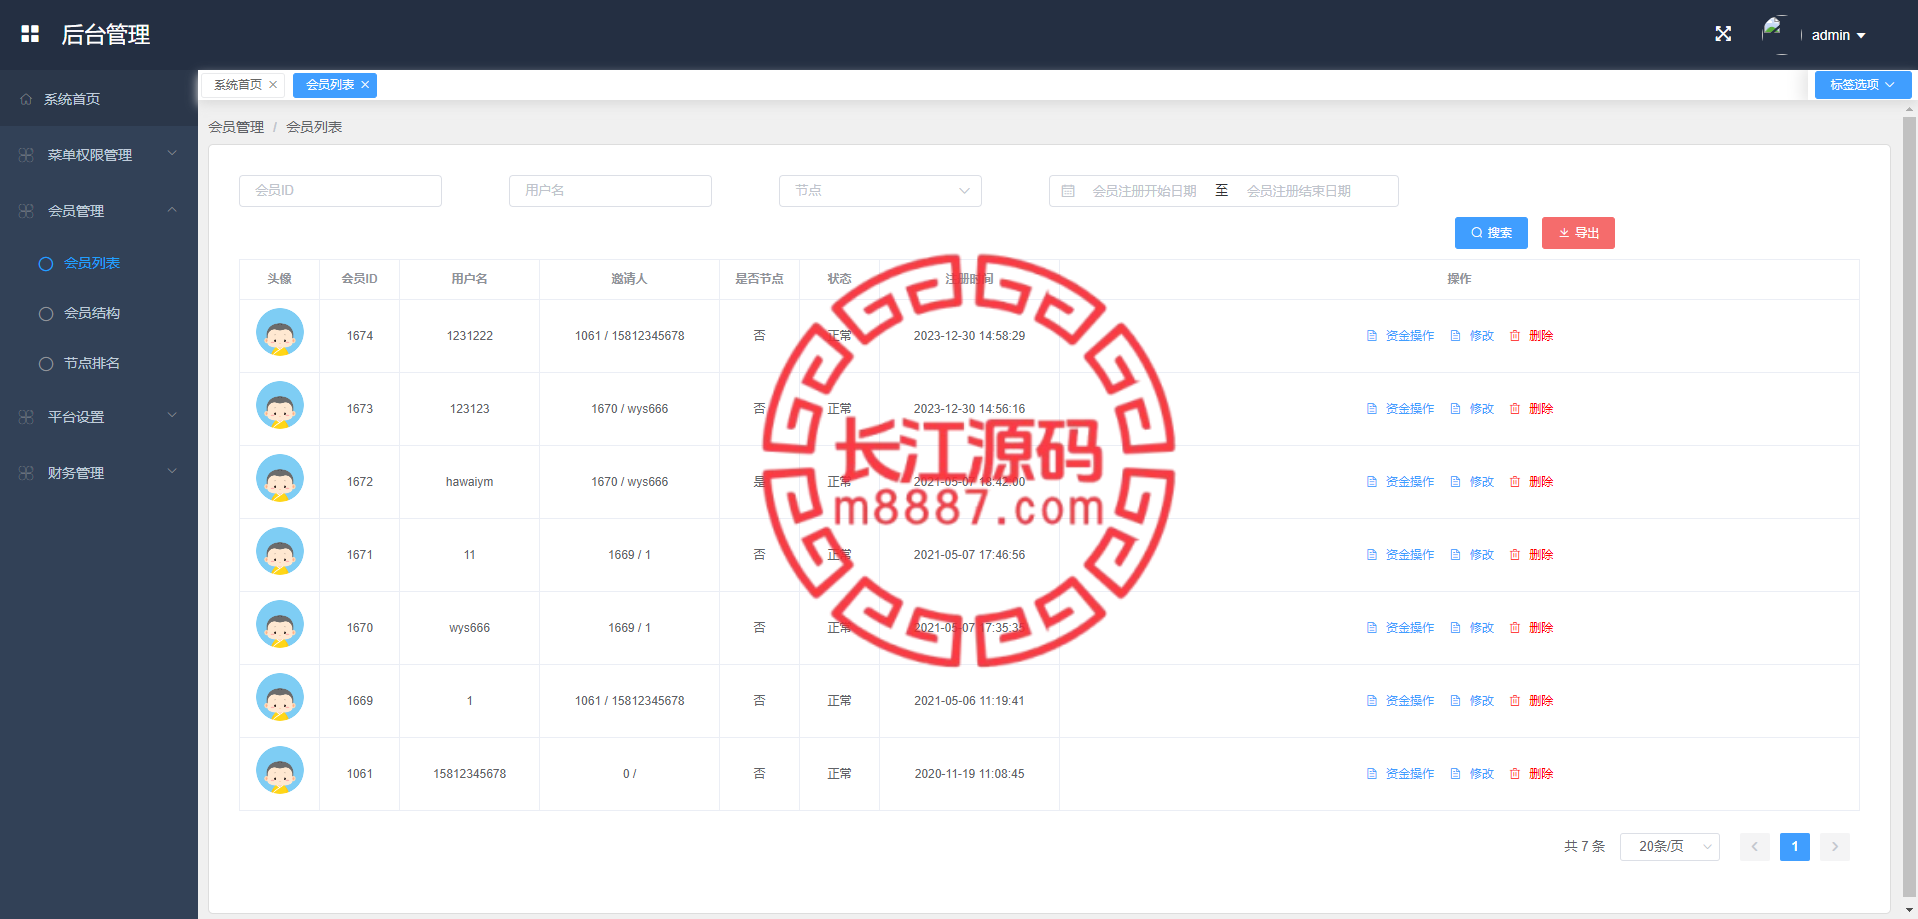The image size is (1918, 919).
Task: Open 资金操作 for member 1671
Action: (x=1400, y=555)
